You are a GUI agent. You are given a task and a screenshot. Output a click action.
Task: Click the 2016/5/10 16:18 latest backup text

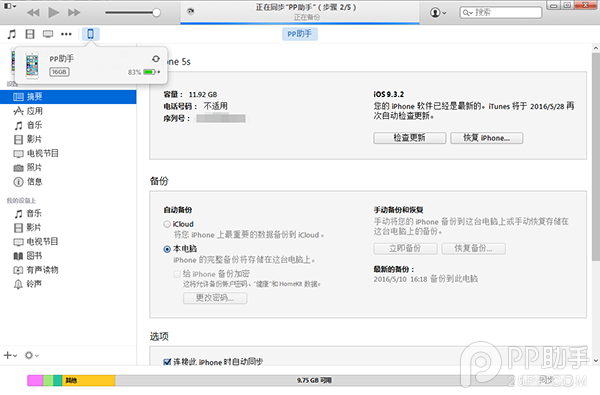[426, 279]
